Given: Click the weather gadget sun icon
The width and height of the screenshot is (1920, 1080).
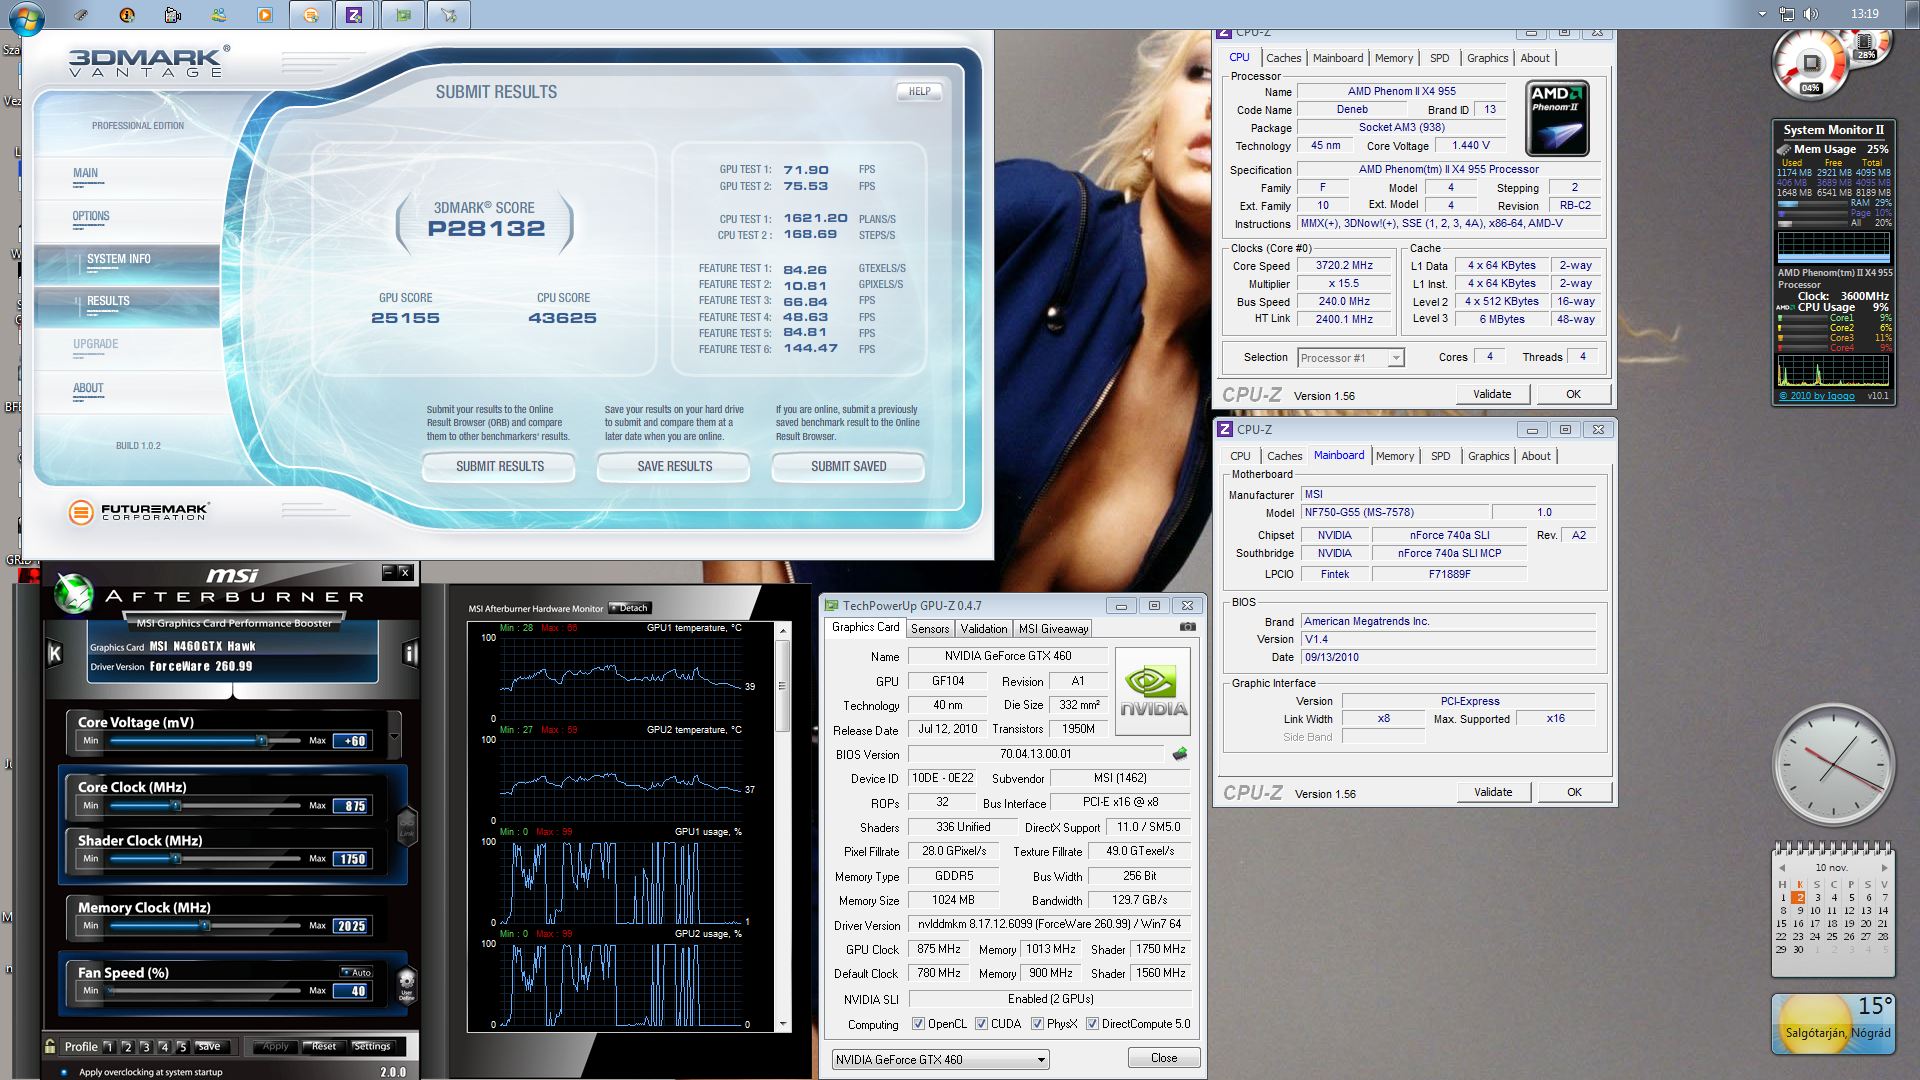Looking at the screenshot, I should click(1814, 1025).
